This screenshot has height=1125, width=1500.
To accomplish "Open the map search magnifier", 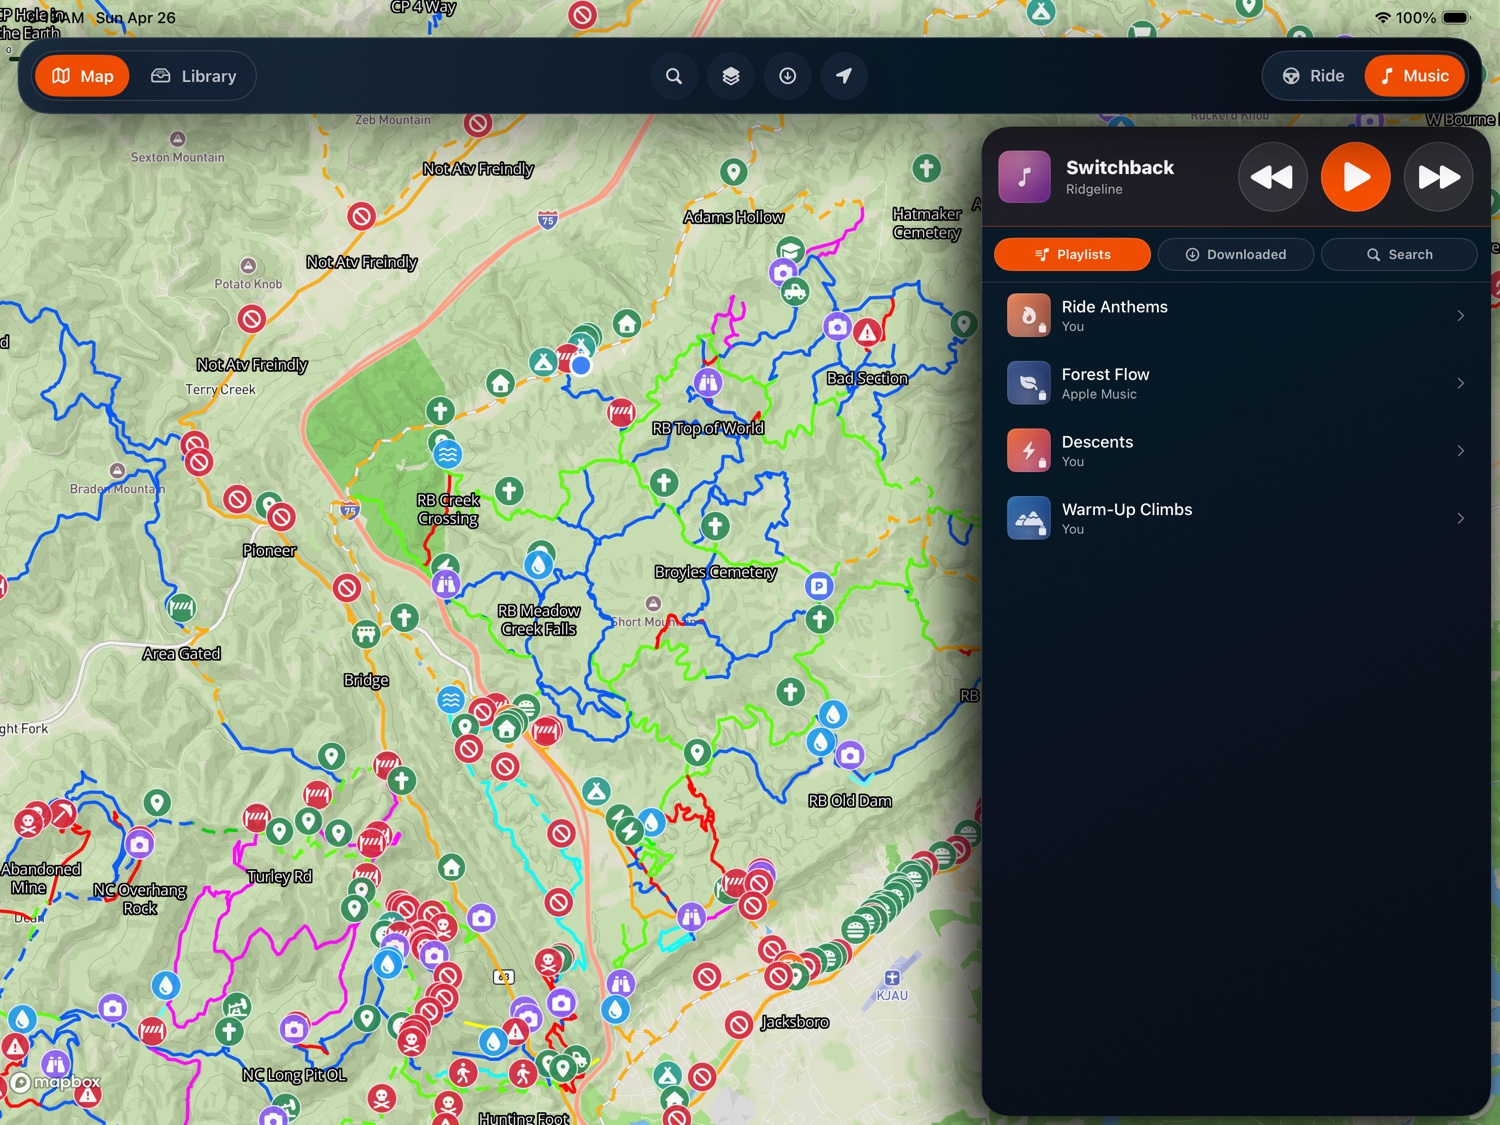I will 674,75.
